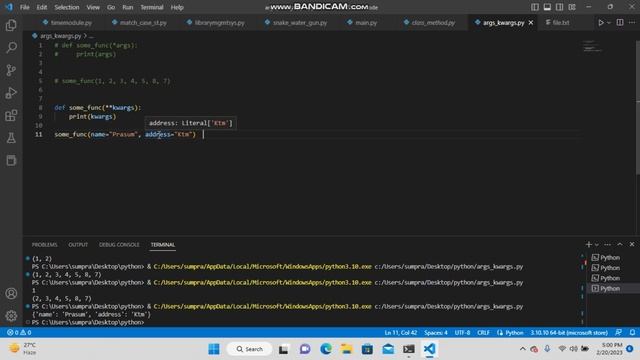The image size is (640, 360).
Task: Open the Source Control view
Action: pyautogui.click(x=11, y=70)
